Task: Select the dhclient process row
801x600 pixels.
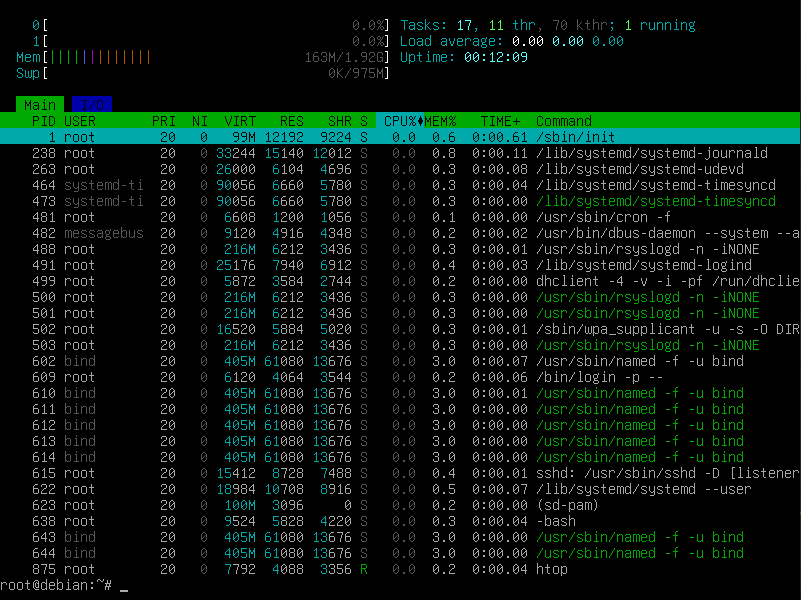Action: tap(400, 281)
